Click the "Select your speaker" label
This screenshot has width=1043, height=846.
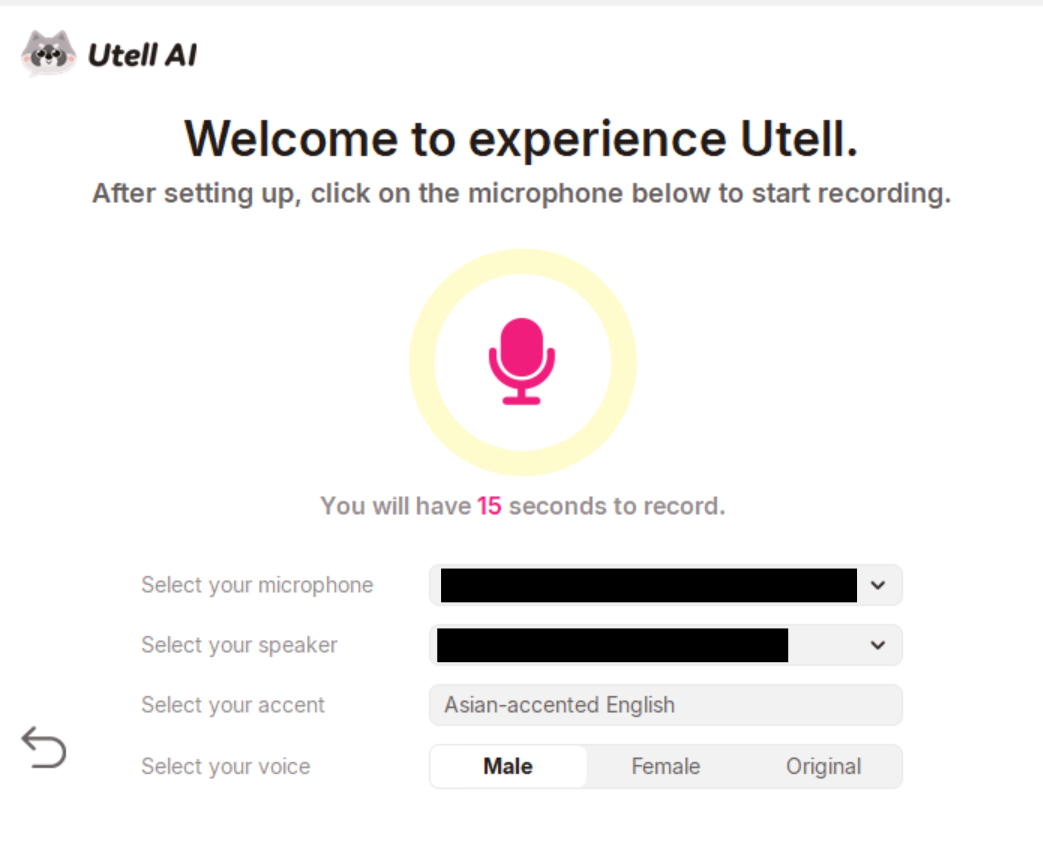pos(239,645)
